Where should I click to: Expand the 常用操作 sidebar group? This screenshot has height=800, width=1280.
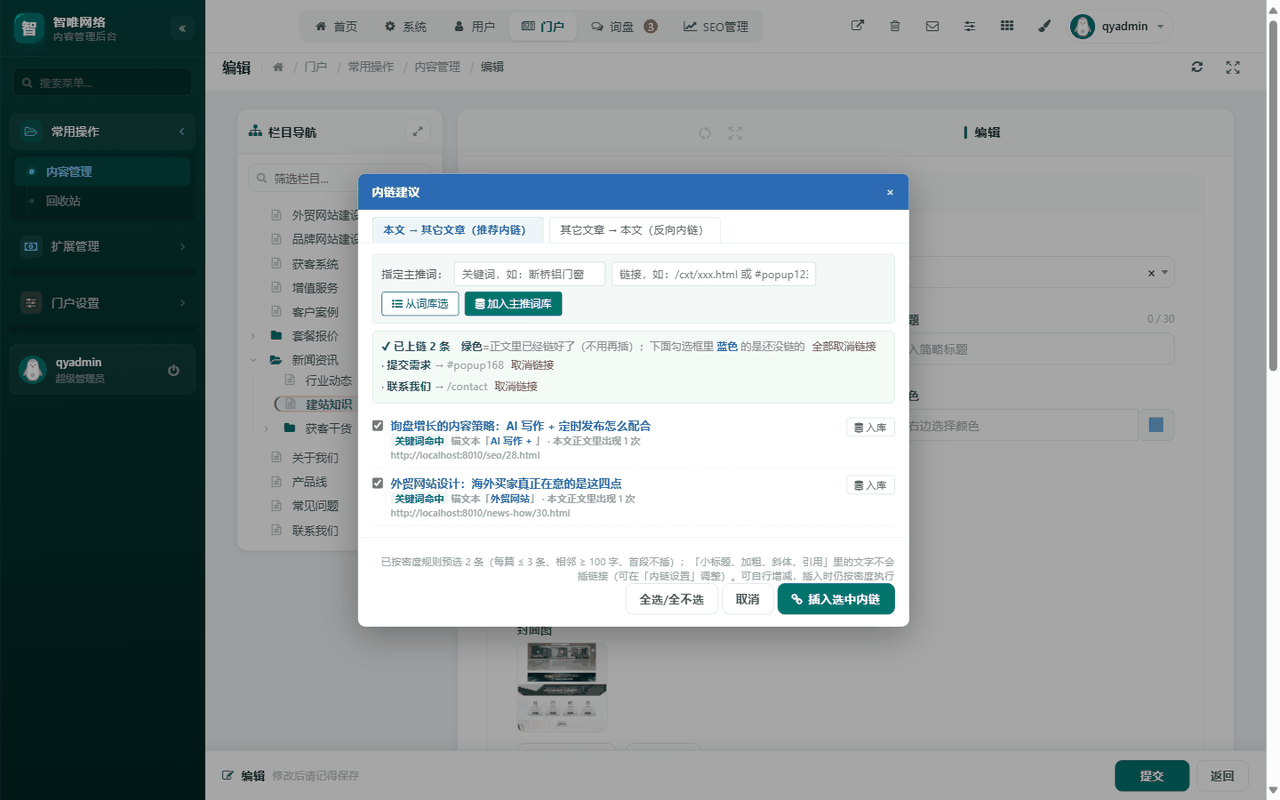(102, 131)
